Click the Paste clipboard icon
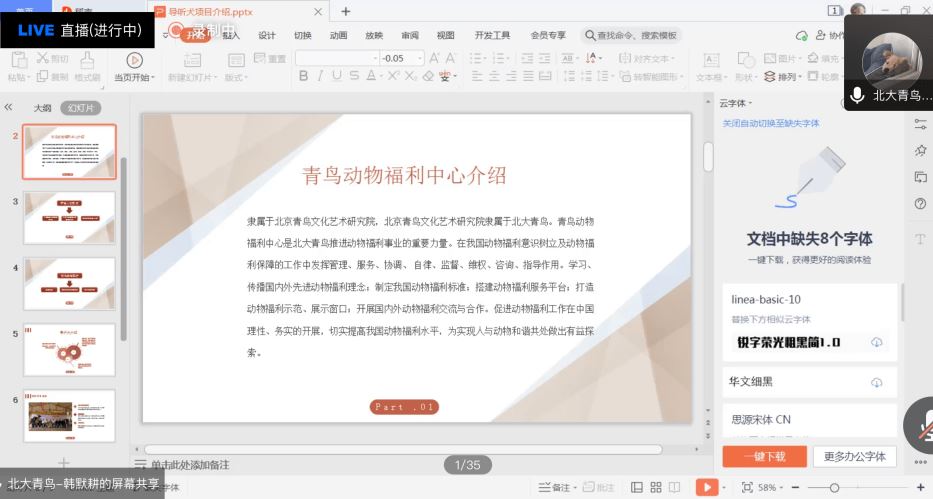 (18, 59)
